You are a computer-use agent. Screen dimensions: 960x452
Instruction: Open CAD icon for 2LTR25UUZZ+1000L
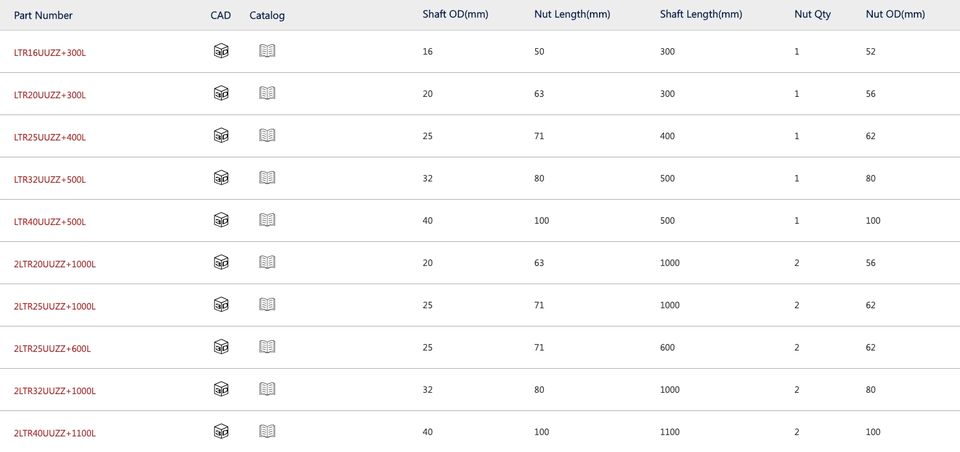(x=221, y=304)
